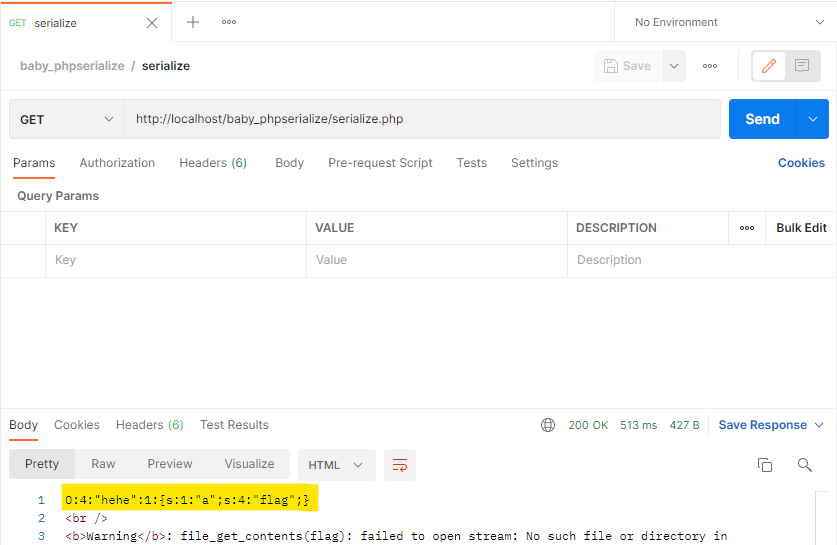
Task: Close the serialize request tab
Action: 152,22
